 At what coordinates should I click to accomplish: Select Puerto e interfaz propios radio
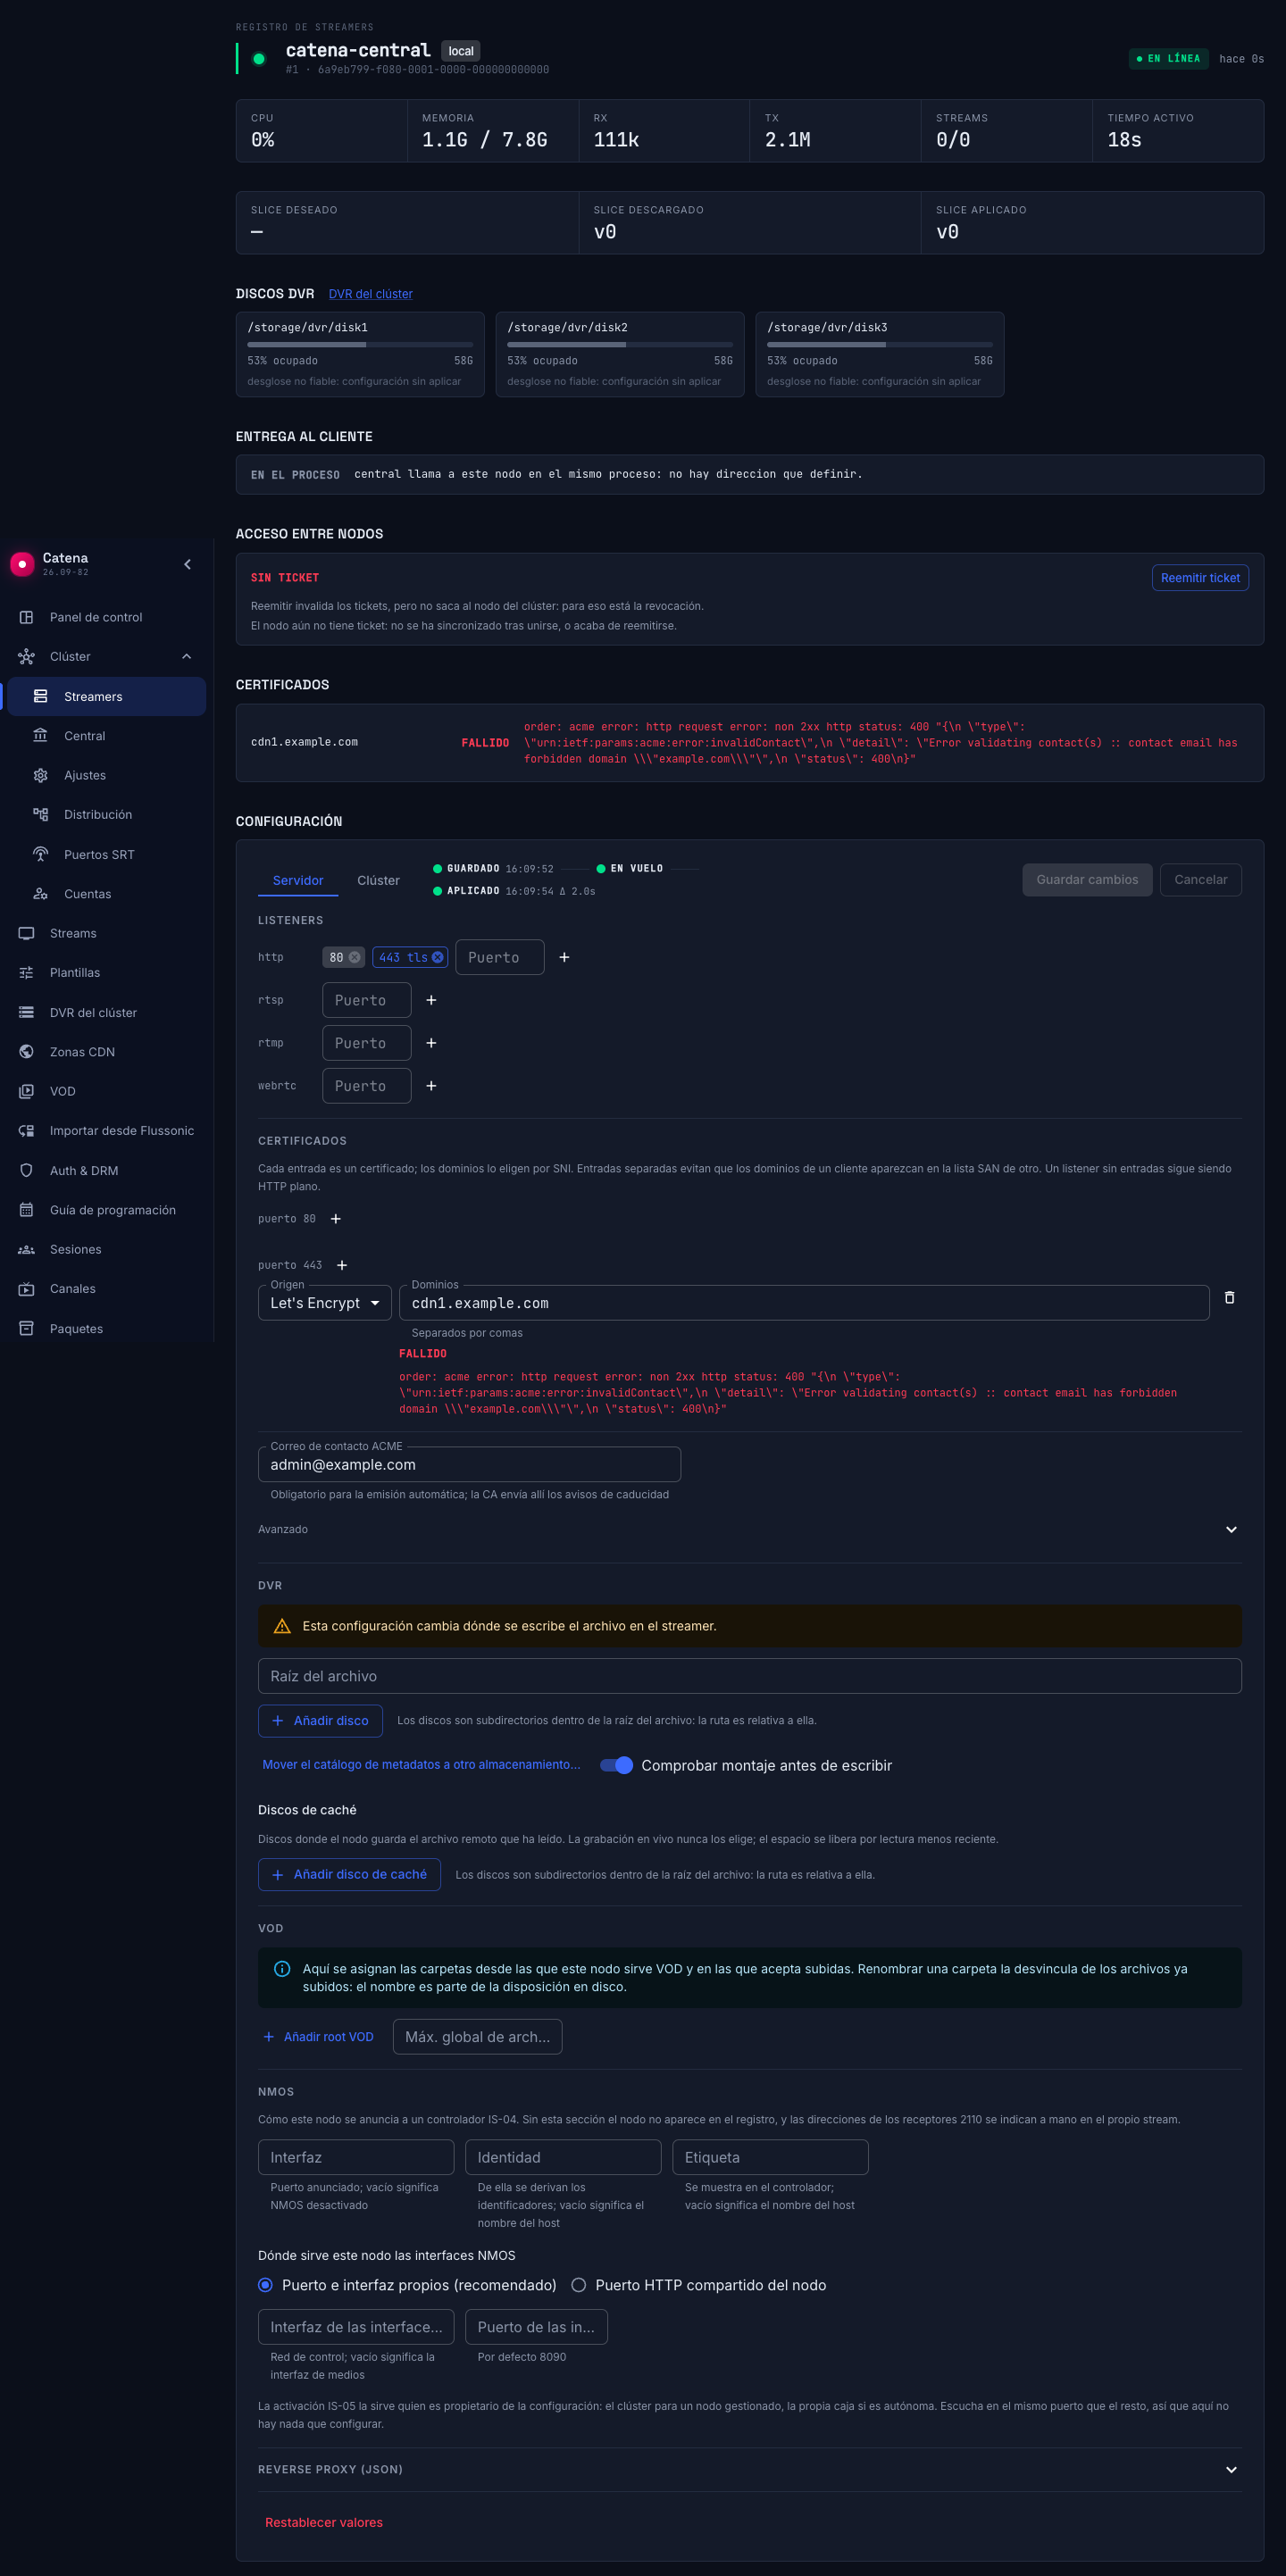pos(265,2285)
